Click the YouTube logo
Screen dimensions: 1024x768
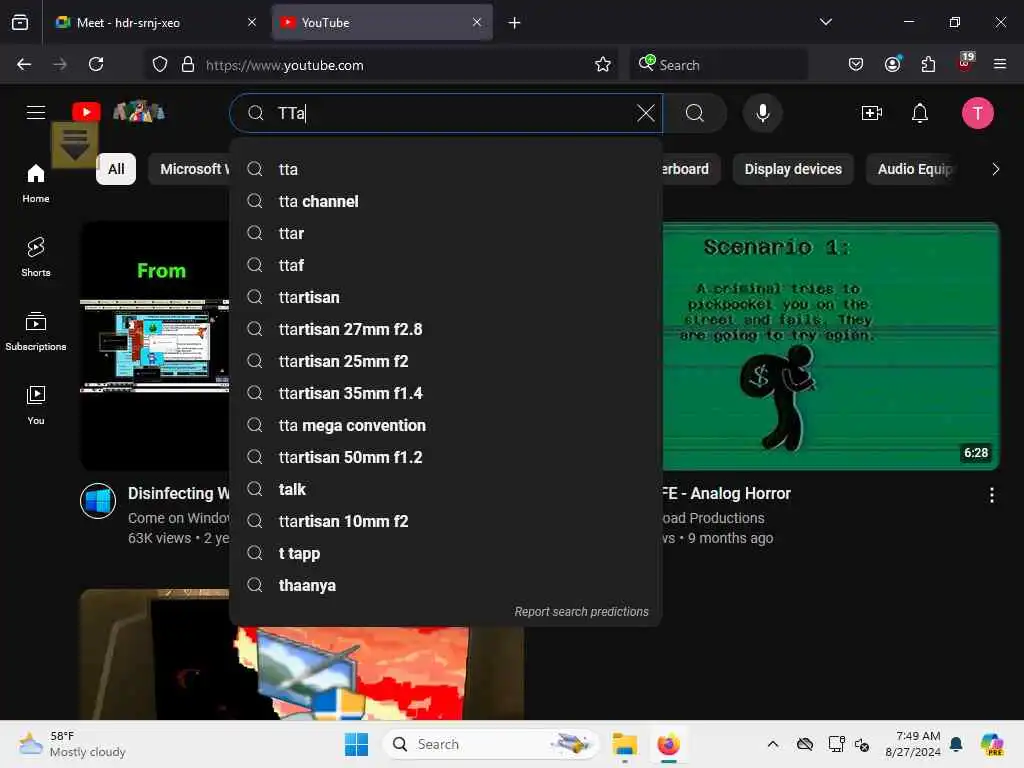tap(86, 112)
